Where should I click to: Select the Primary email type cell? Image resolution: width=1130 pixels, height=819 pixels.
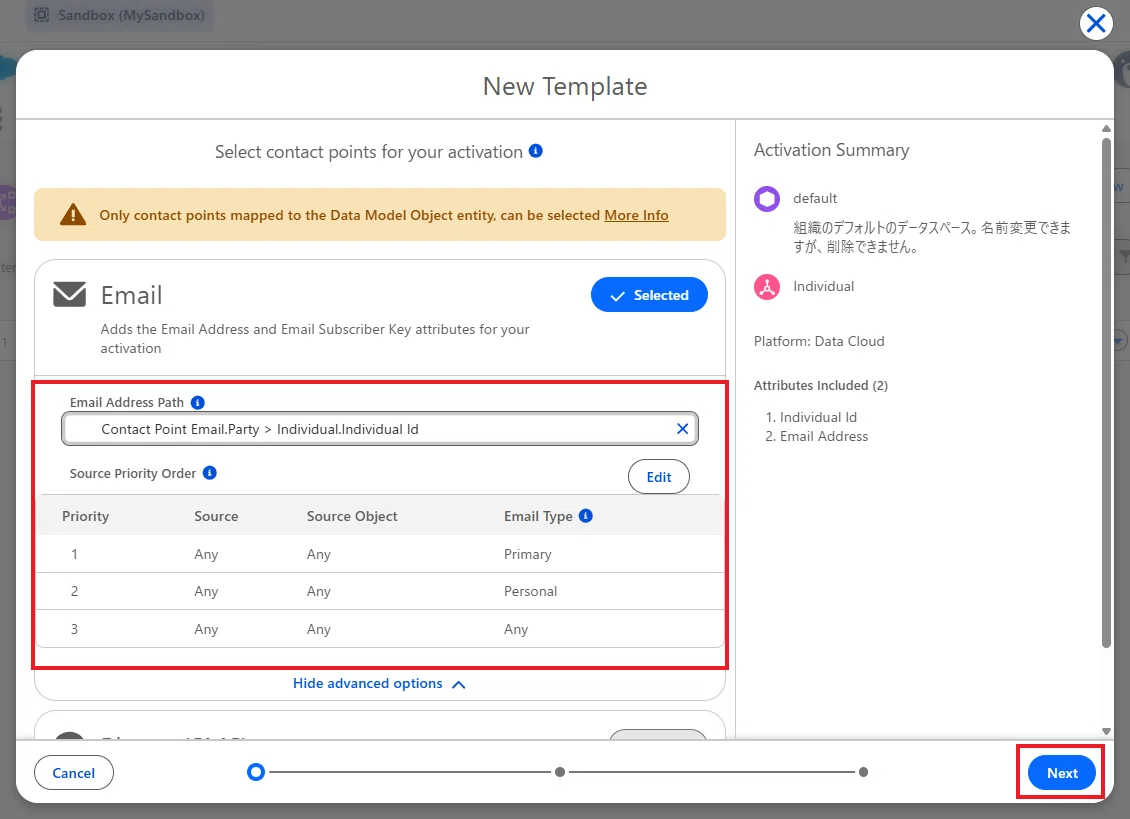coord(528,554)
